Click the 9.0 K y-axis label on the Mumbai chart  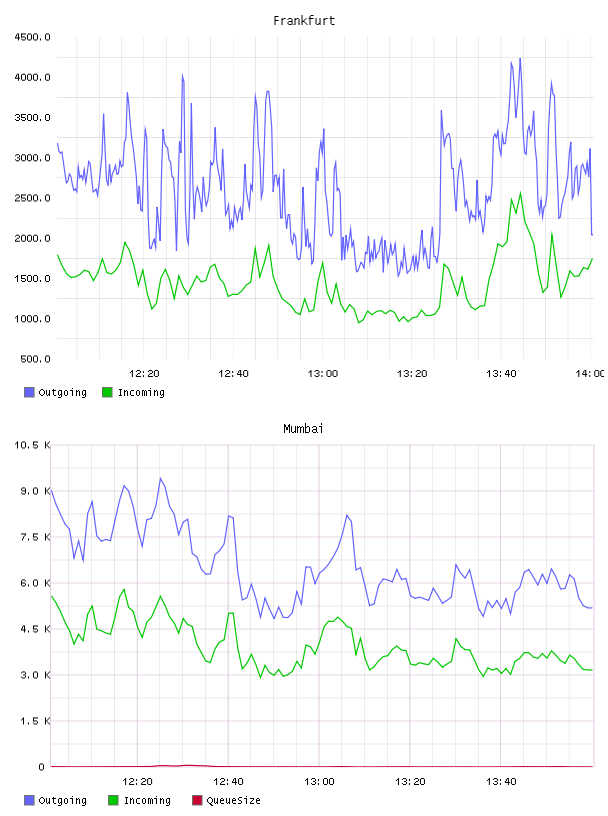[x=35, y=491]
